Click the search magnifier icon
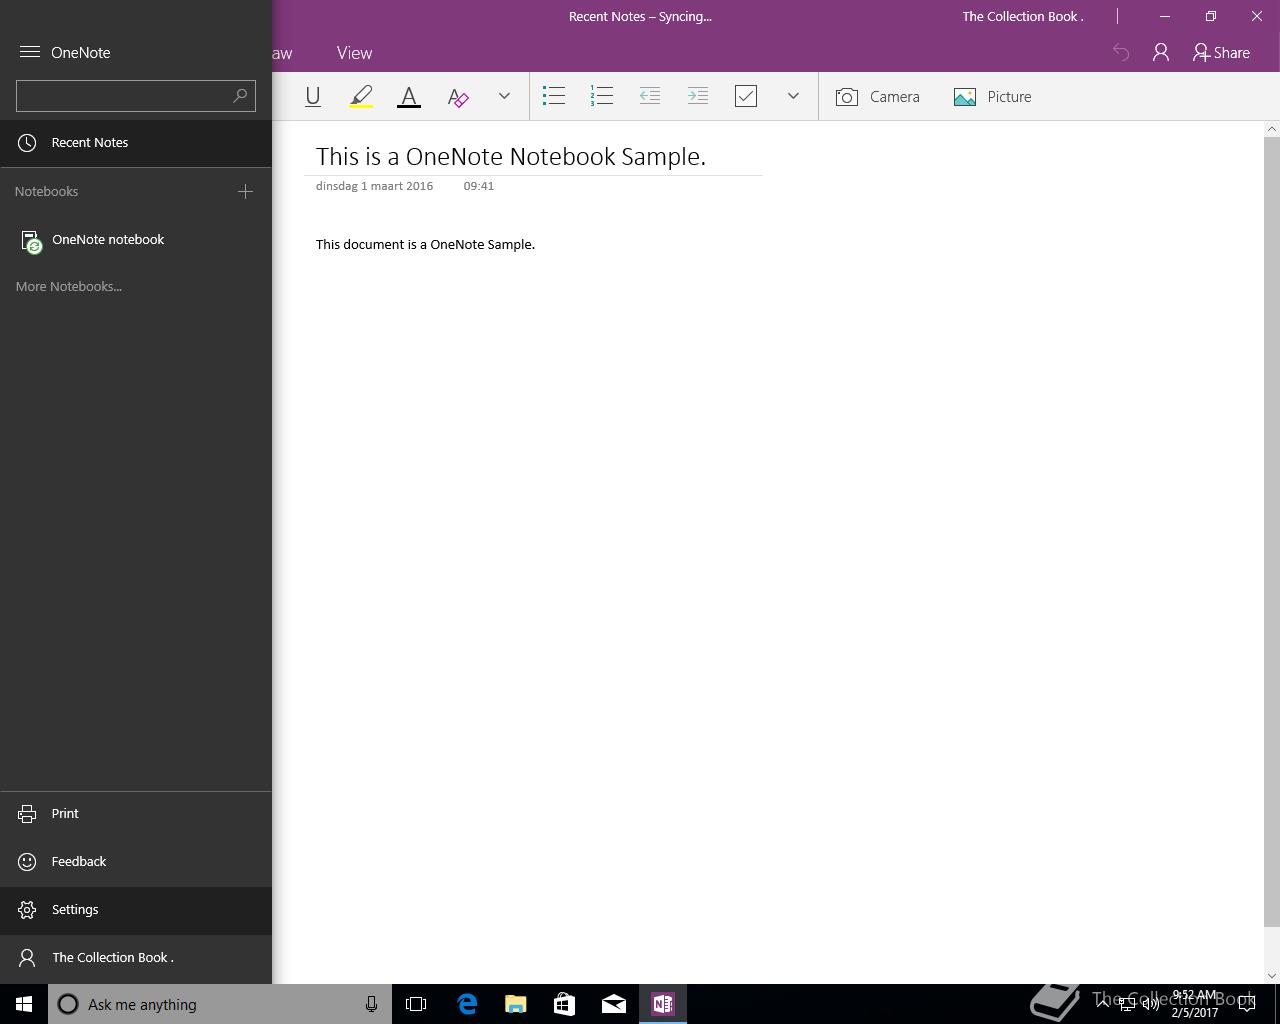Image resolution: width=1280 pixels, height=1024 pixels. pos(240,96)
